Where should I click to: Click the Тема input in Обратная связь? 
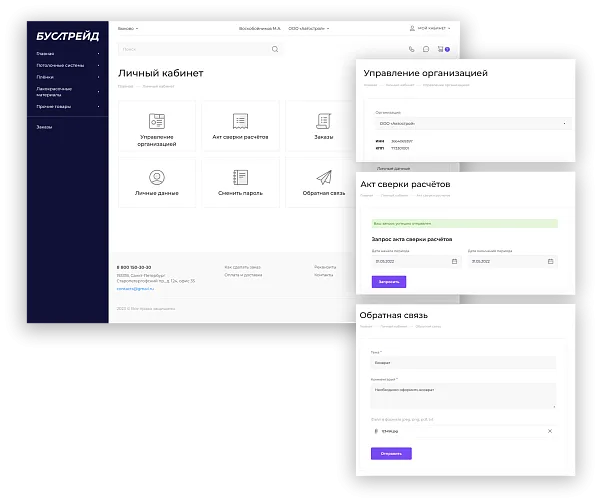pos(463,363)
